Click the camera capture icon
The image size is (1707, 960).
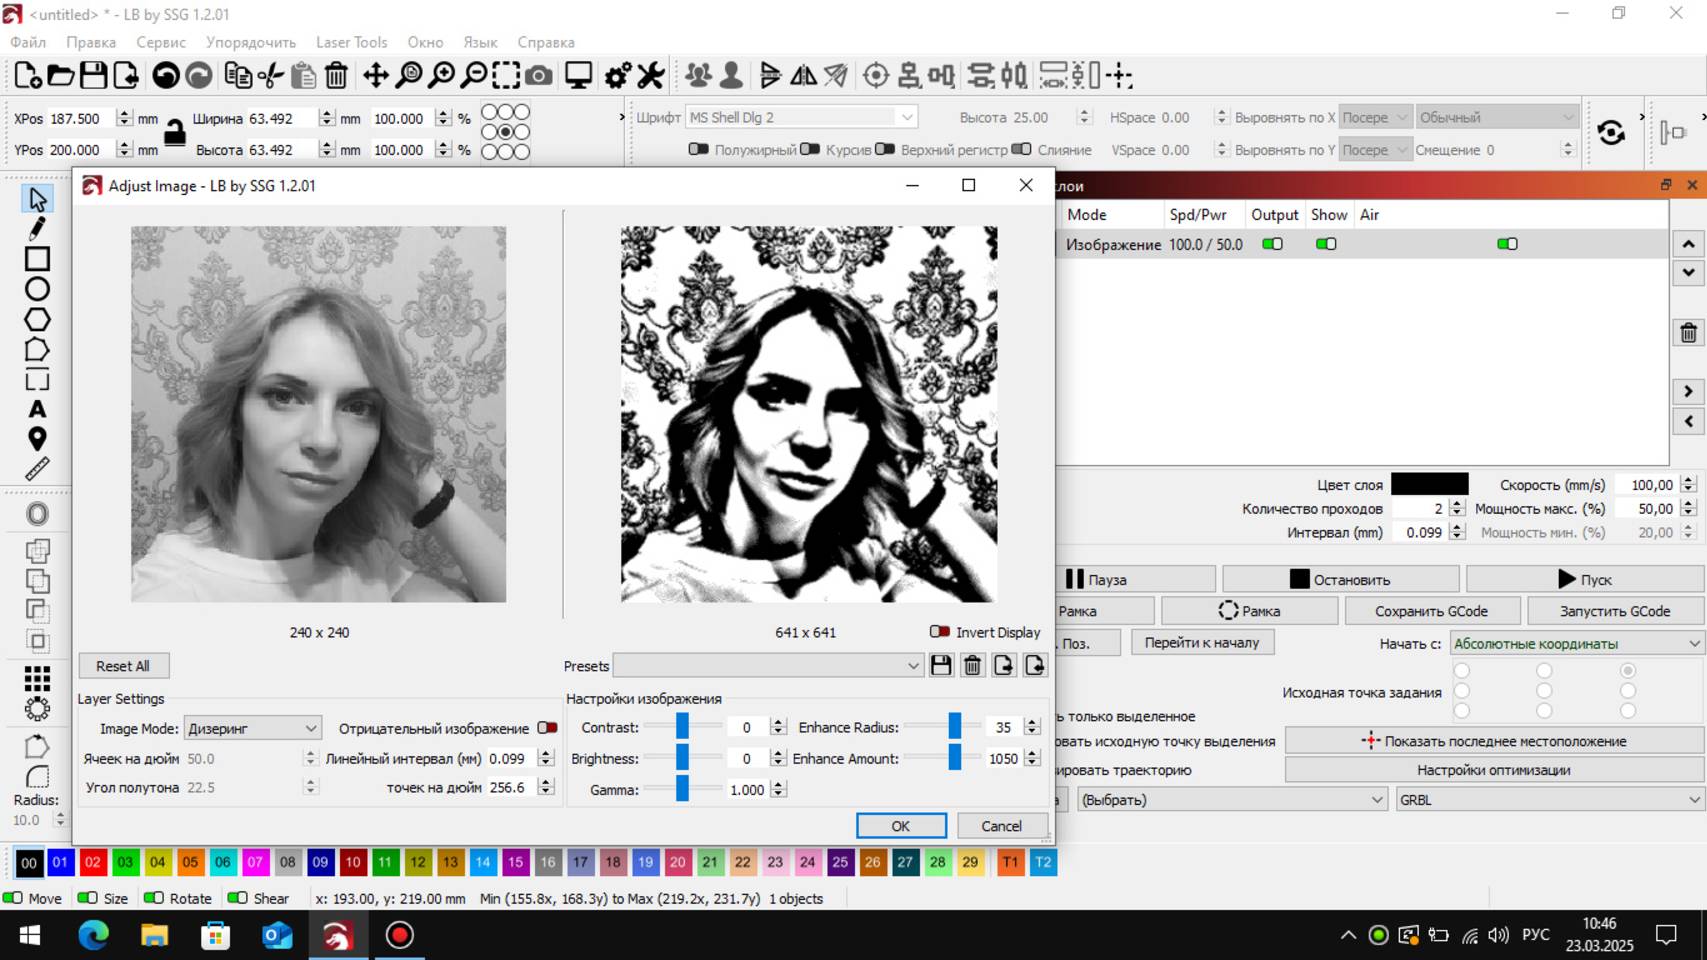pos(539,75)
